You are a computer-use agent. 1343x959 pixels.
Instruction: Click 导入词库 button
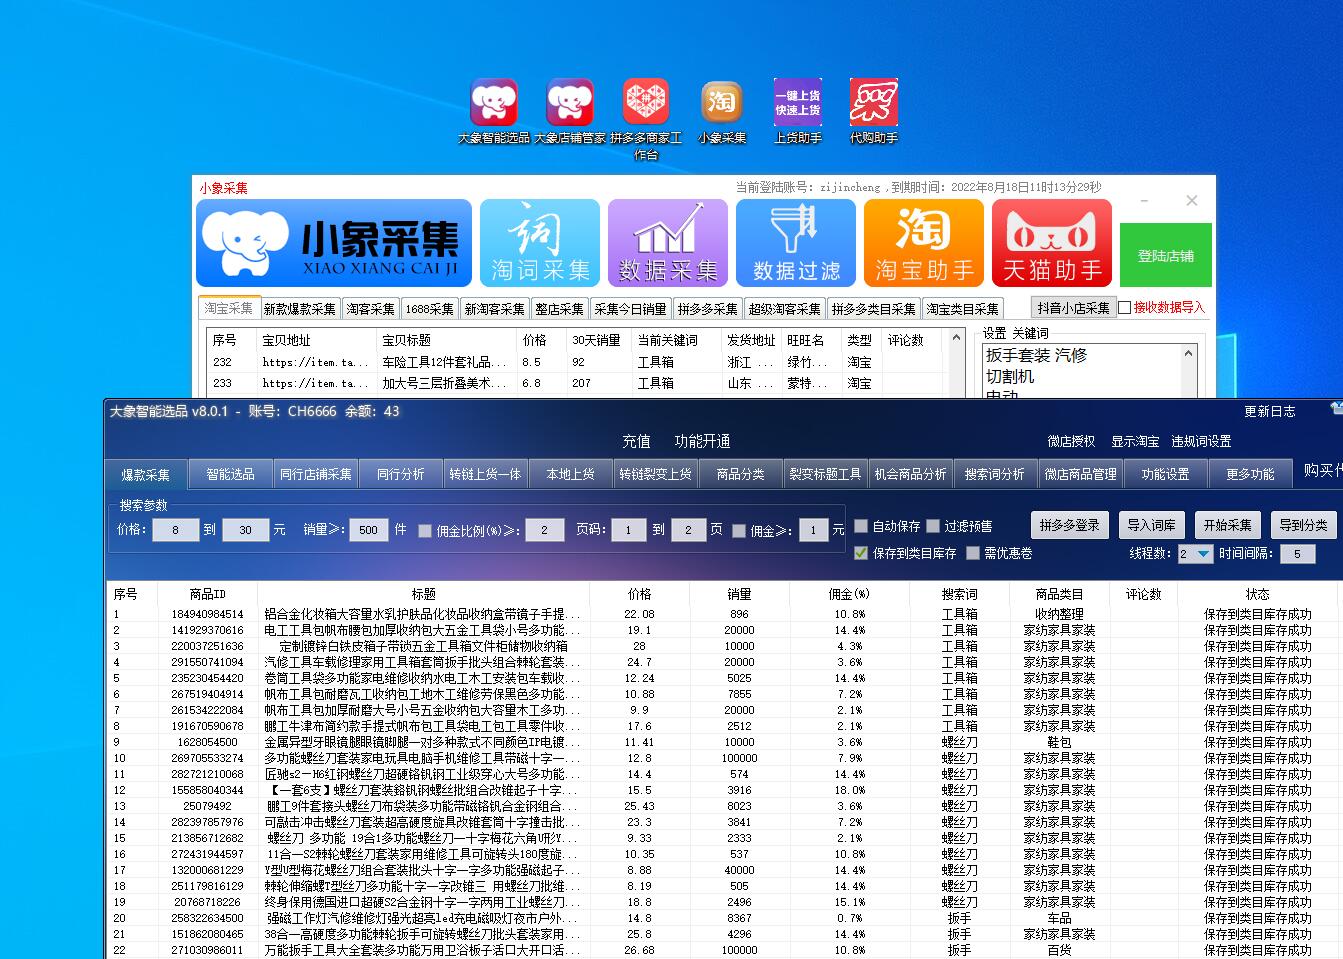(1151, 525)
